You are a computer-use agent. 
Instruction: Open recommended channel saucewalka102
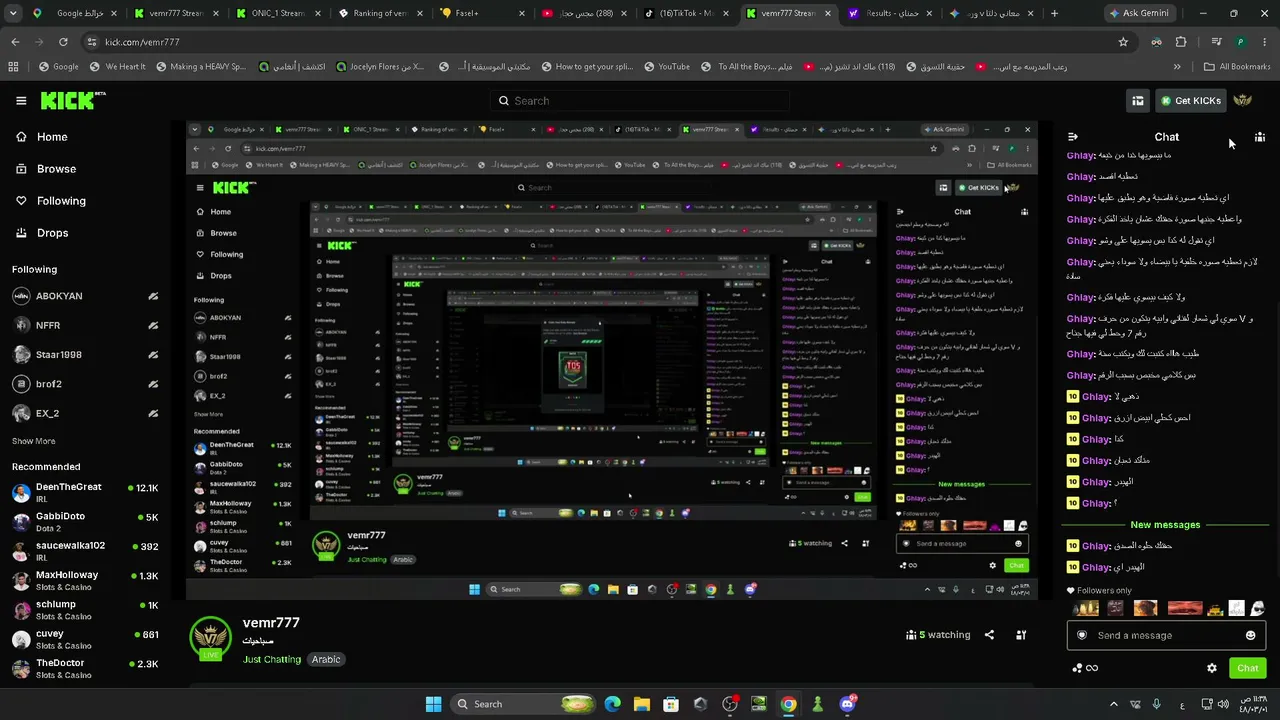point(85,551)
